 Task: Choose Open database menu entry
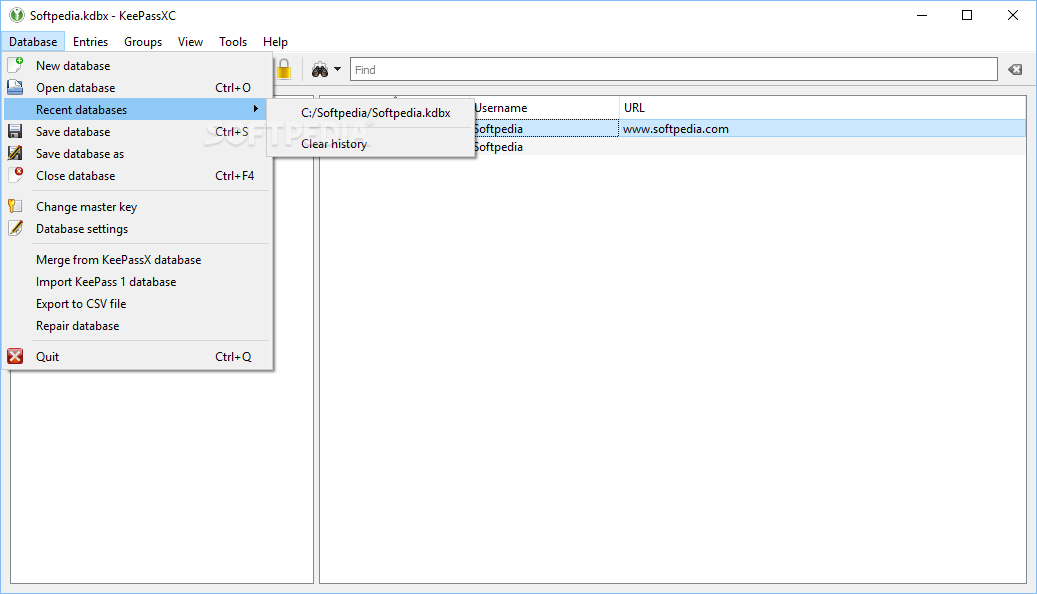[x=138, y=87]
